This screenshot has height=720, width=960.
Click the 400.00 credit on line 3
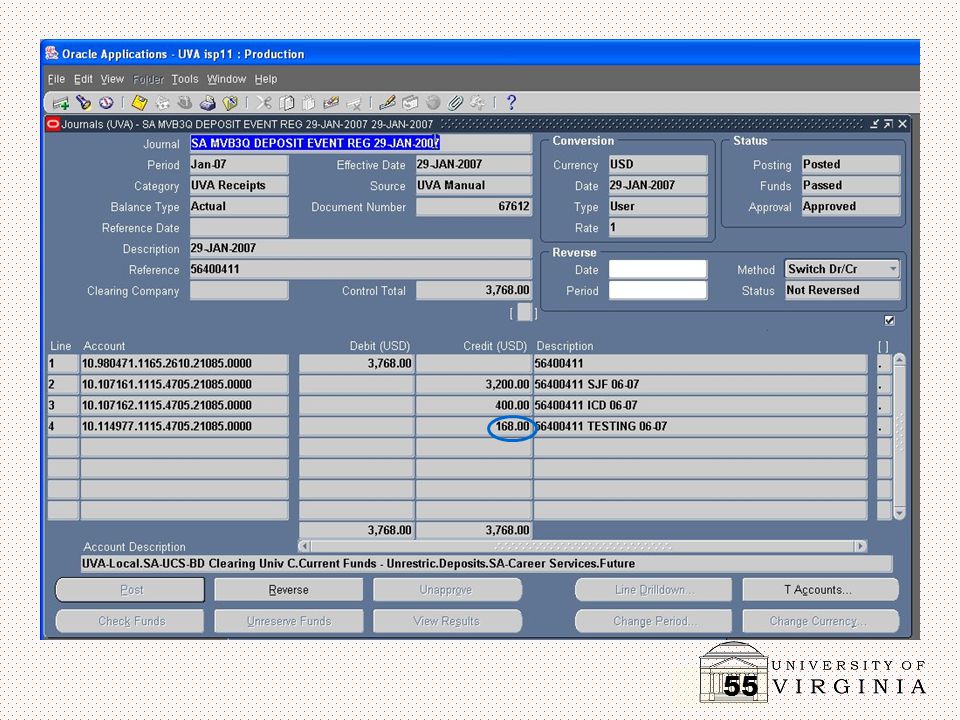coord(474,405)
